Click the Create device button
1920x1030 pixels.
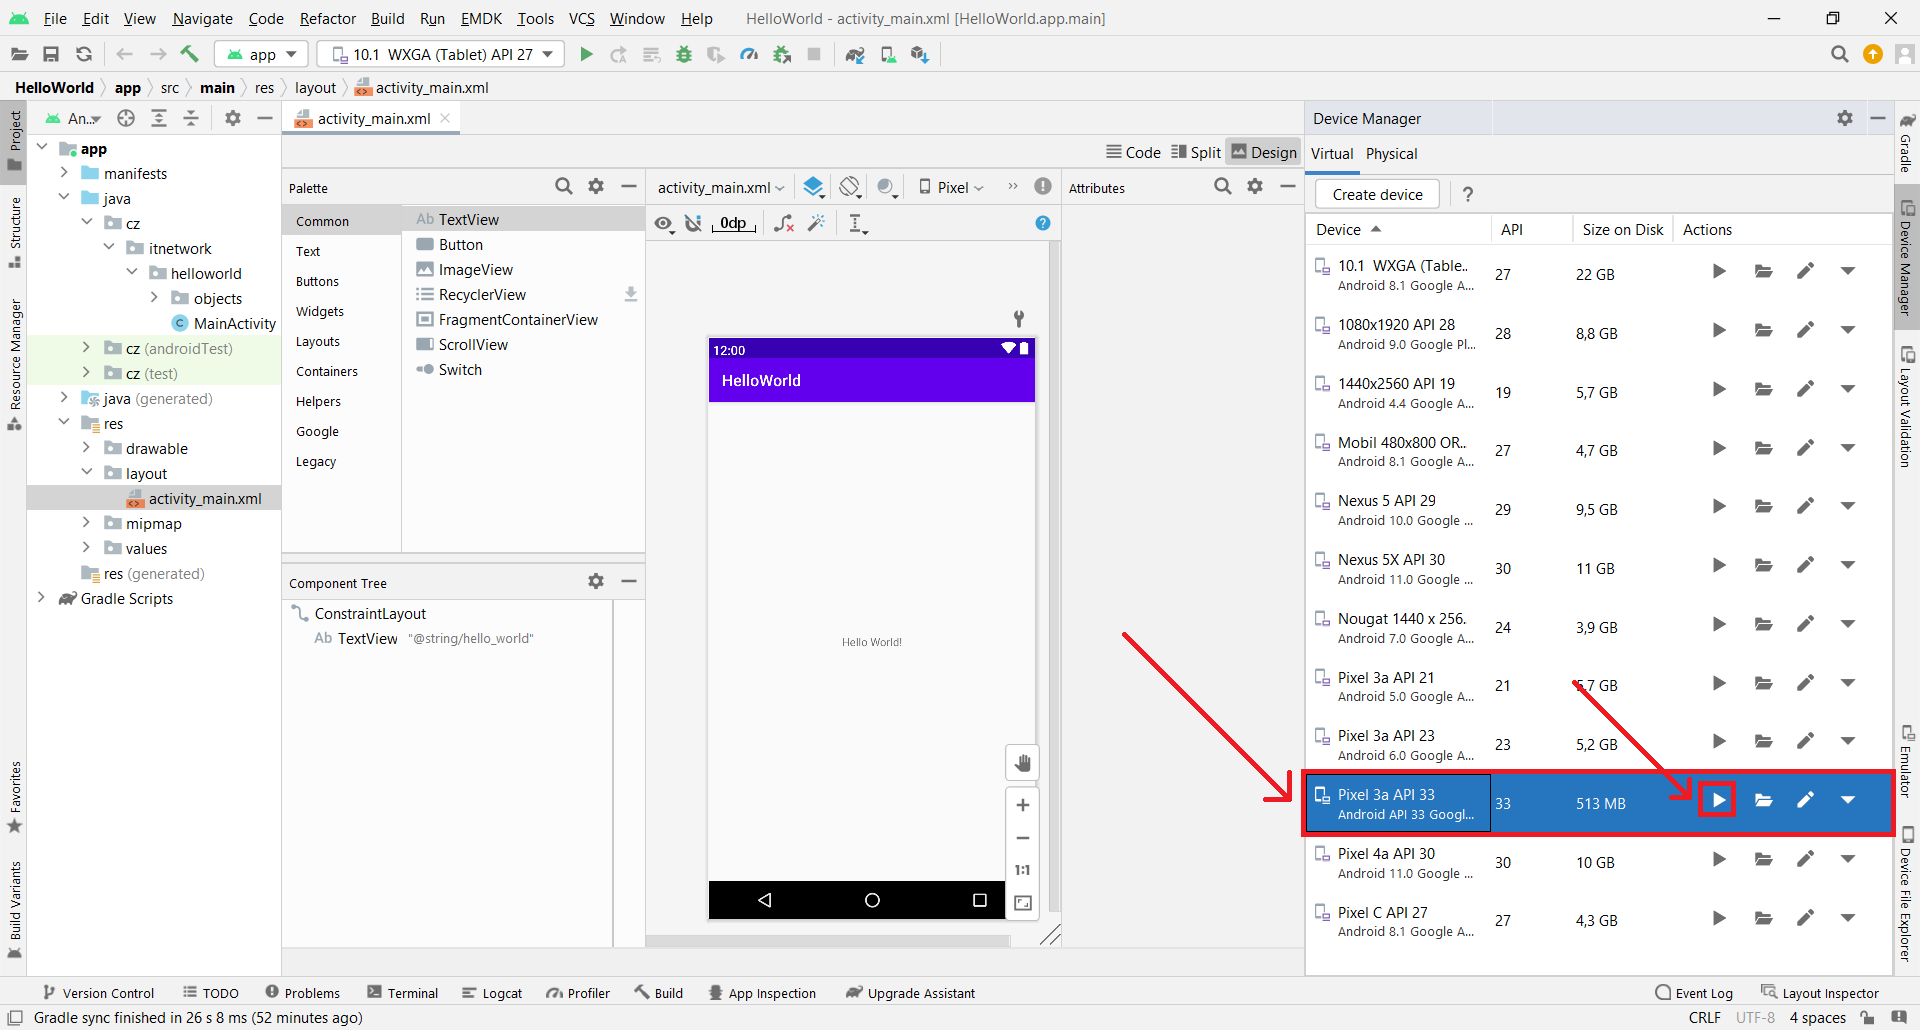click(1377, 194)
